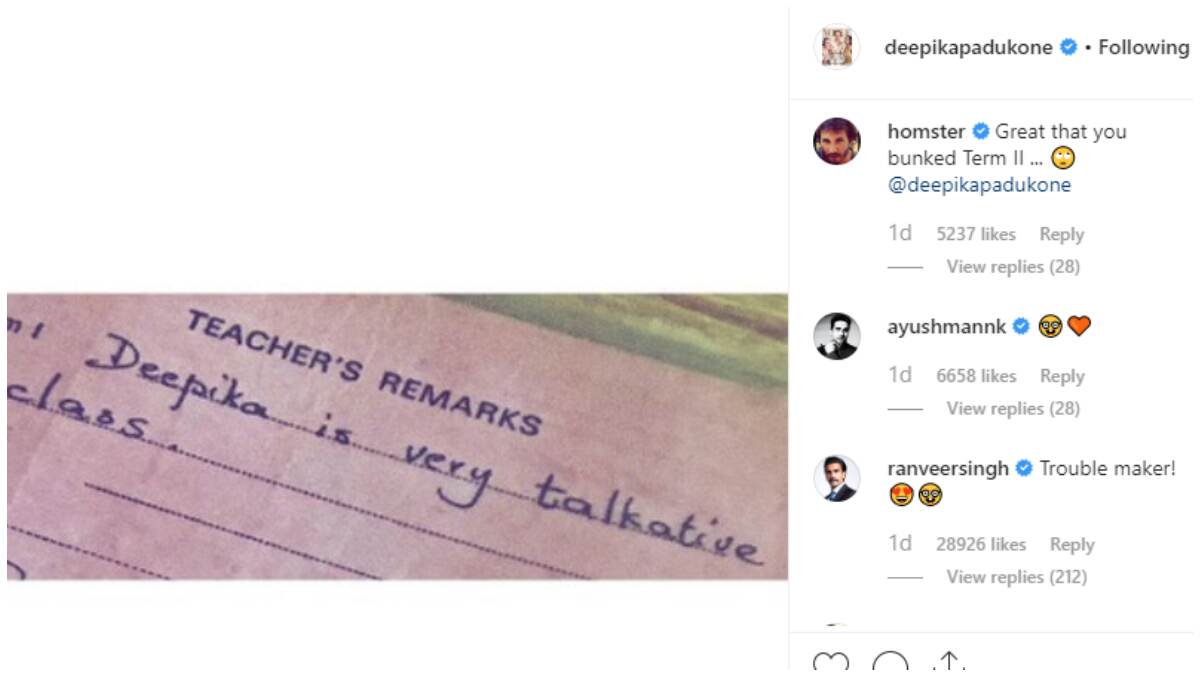Open deepikapadukone username in header

(x=968, y=47)
